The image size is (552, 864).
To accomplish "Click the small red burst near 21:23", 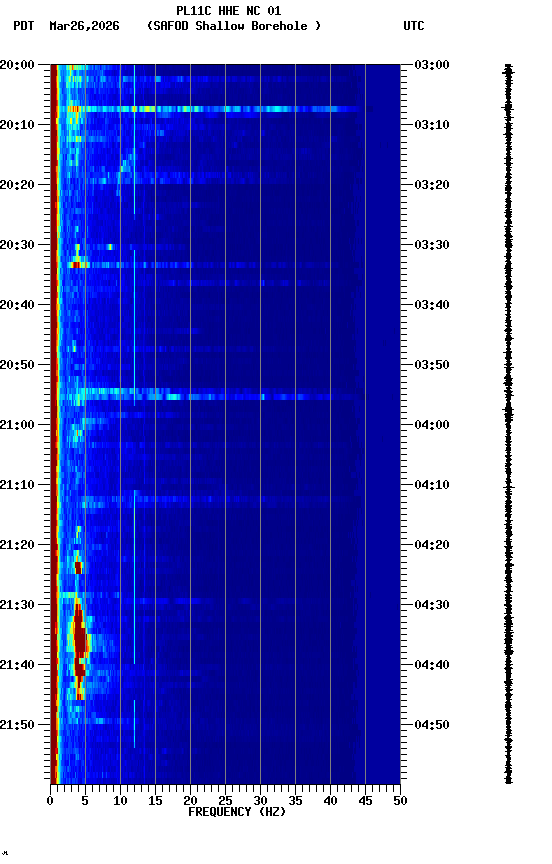I will [78, 567].
